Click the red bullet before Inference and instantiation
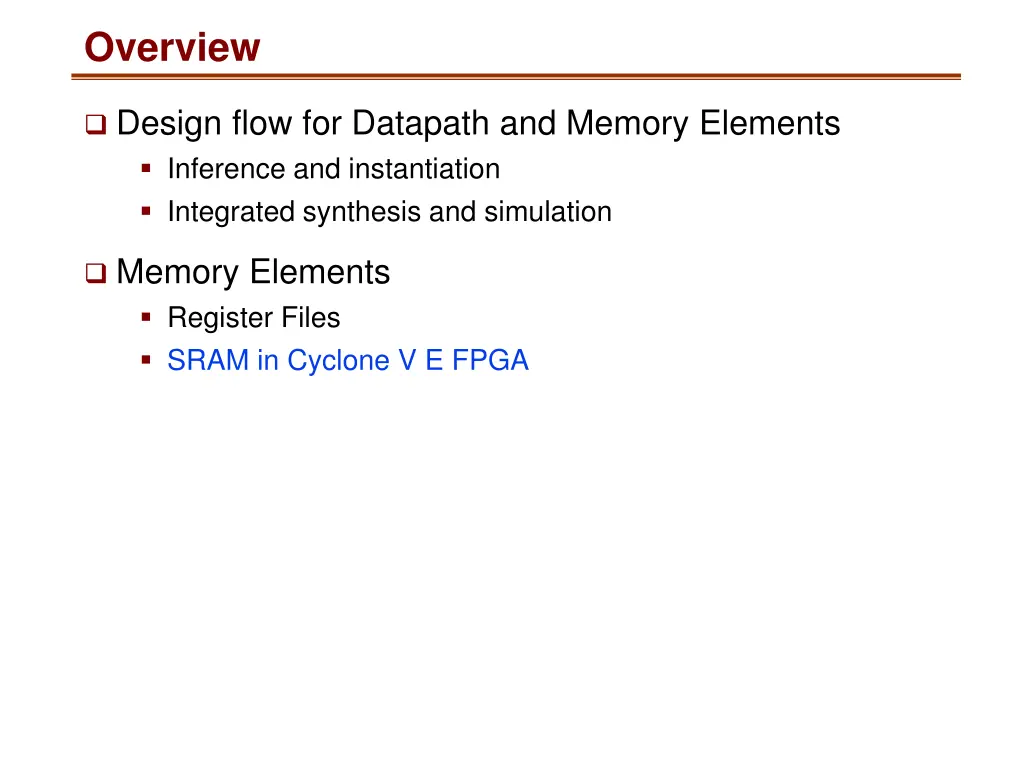 tap(146, 168)
